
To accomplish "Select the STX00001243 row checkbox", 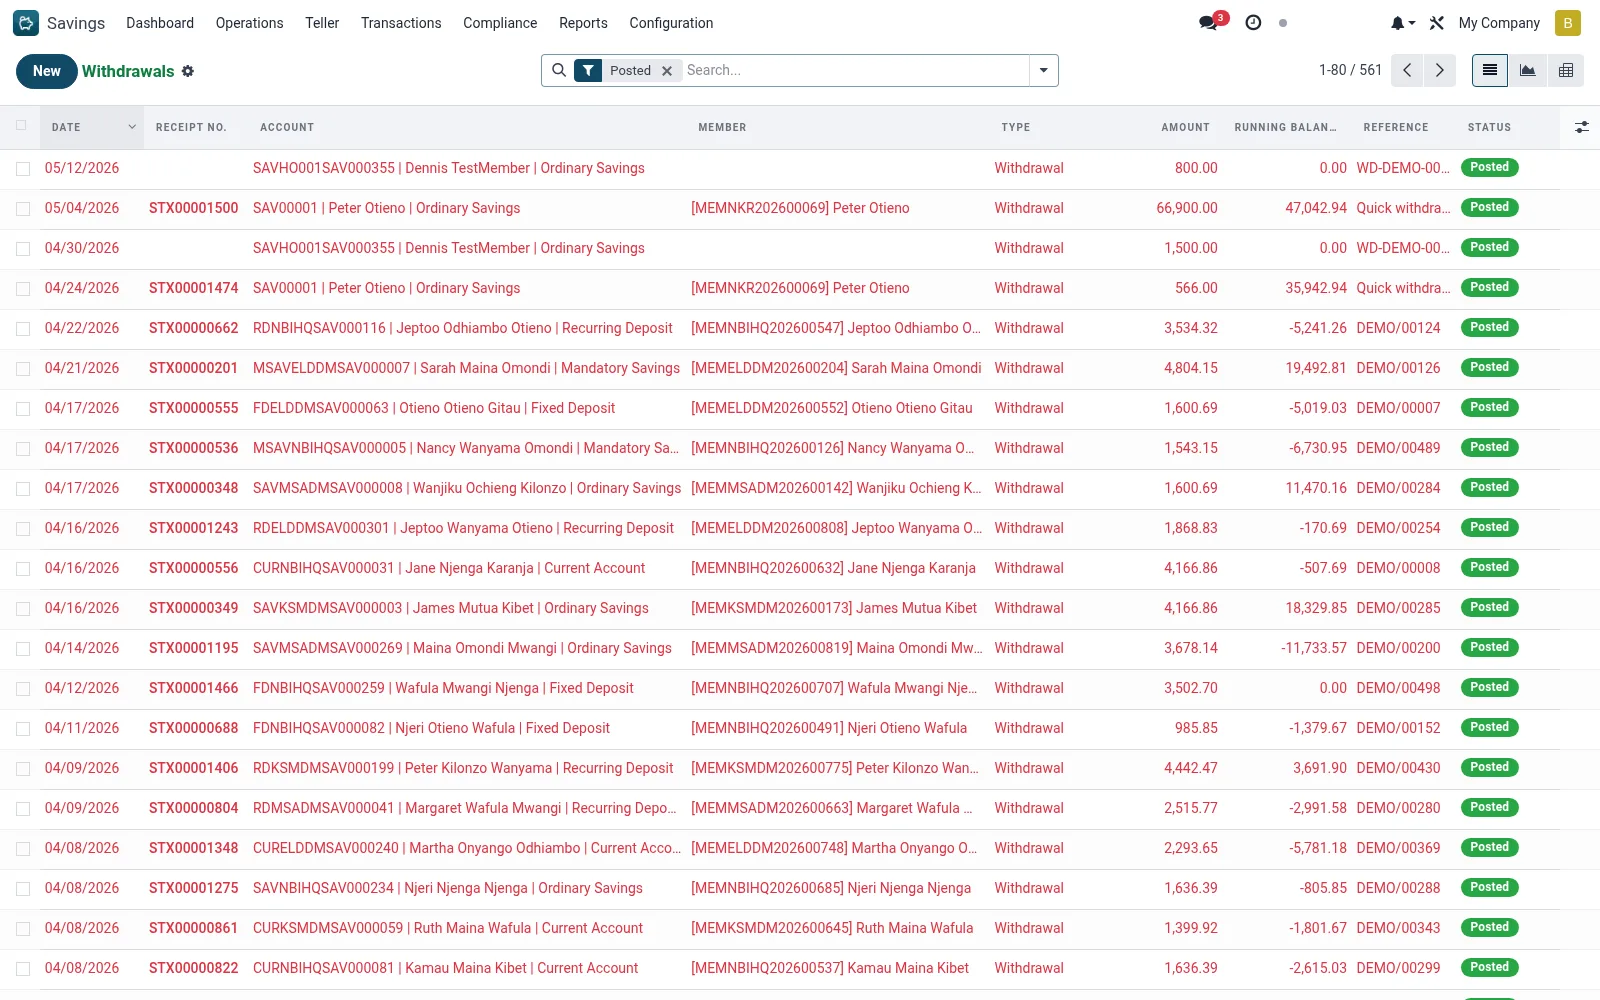I will click(22, 529).
